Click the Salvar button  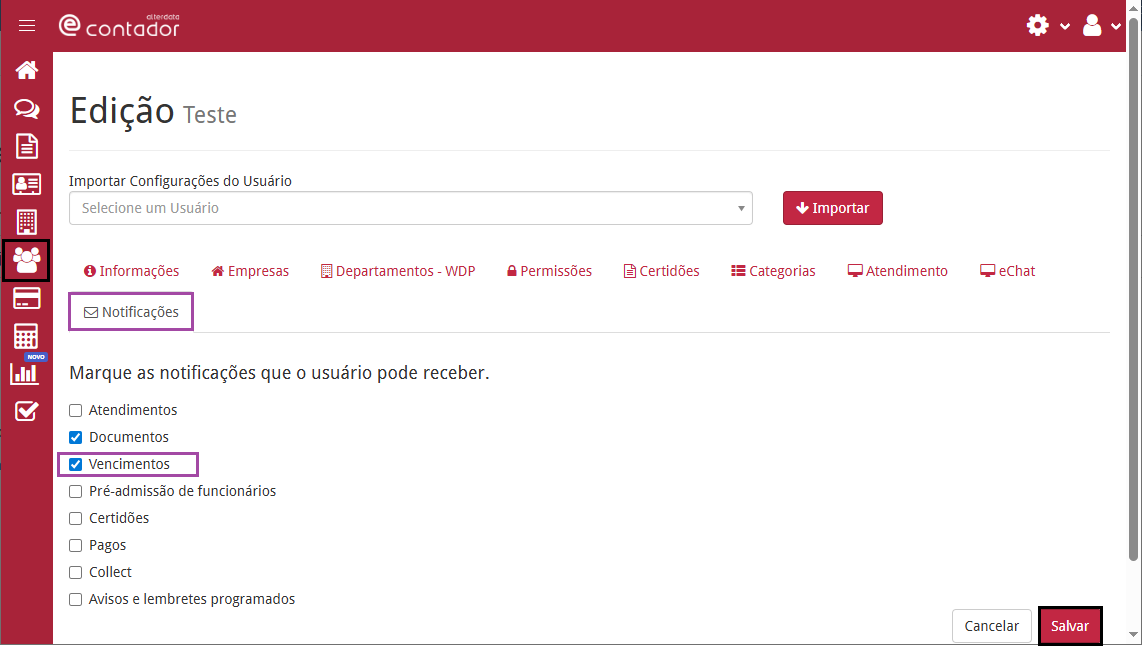(1069, 626)
